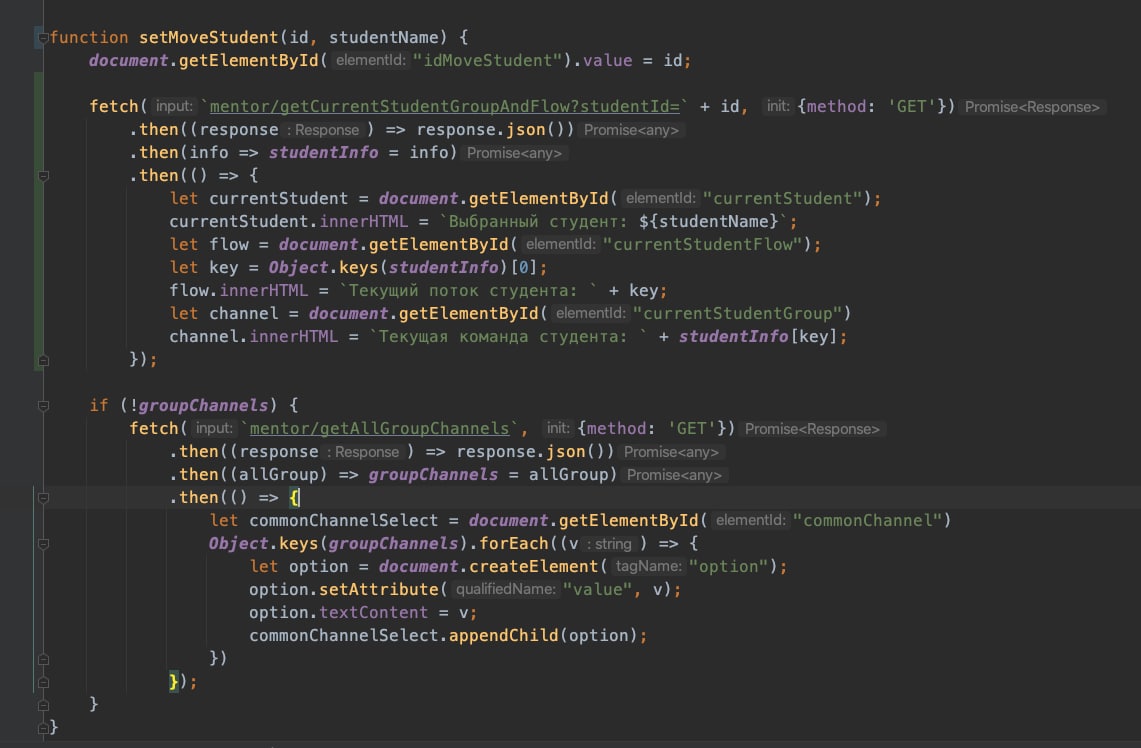Click fold end marker beside first });
The width and height of the screenshot is (1141, 748).
pyautogui.click(x=43, y=360)
